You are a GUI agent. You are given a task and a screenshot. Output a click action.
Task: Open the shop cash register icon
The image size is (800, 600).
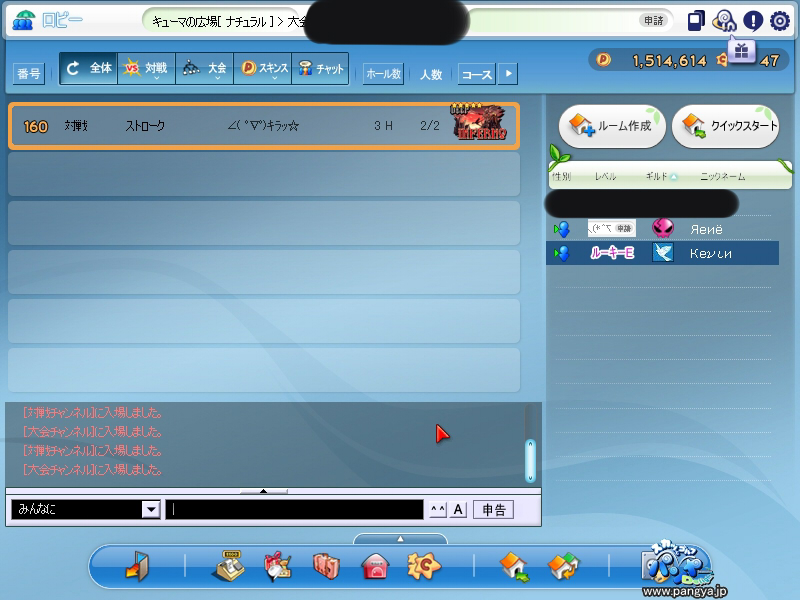click(x=229, y=567)
